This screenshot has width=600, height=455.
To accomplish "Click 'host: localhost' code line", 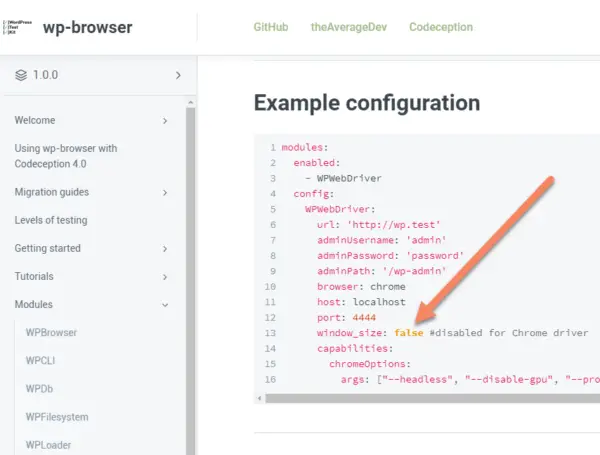I will (361, 302).
